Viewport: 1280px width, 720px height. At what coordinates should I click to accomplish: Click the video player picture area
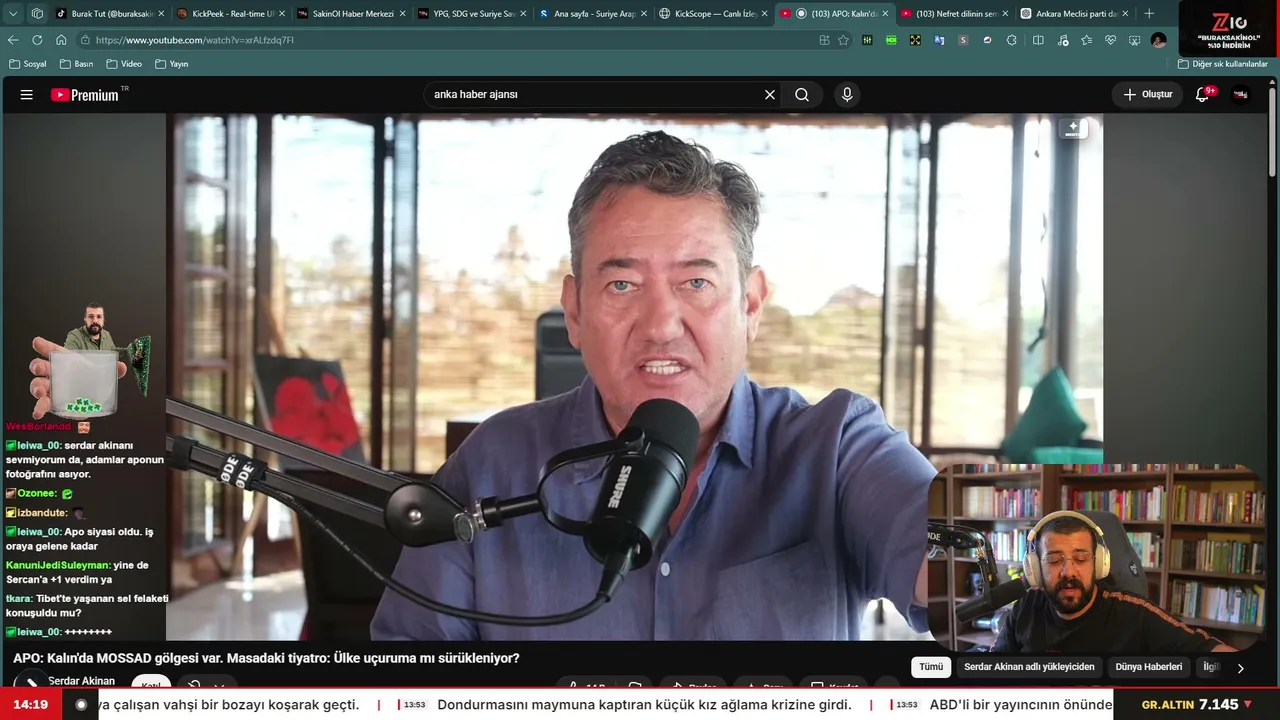[634, 377]
